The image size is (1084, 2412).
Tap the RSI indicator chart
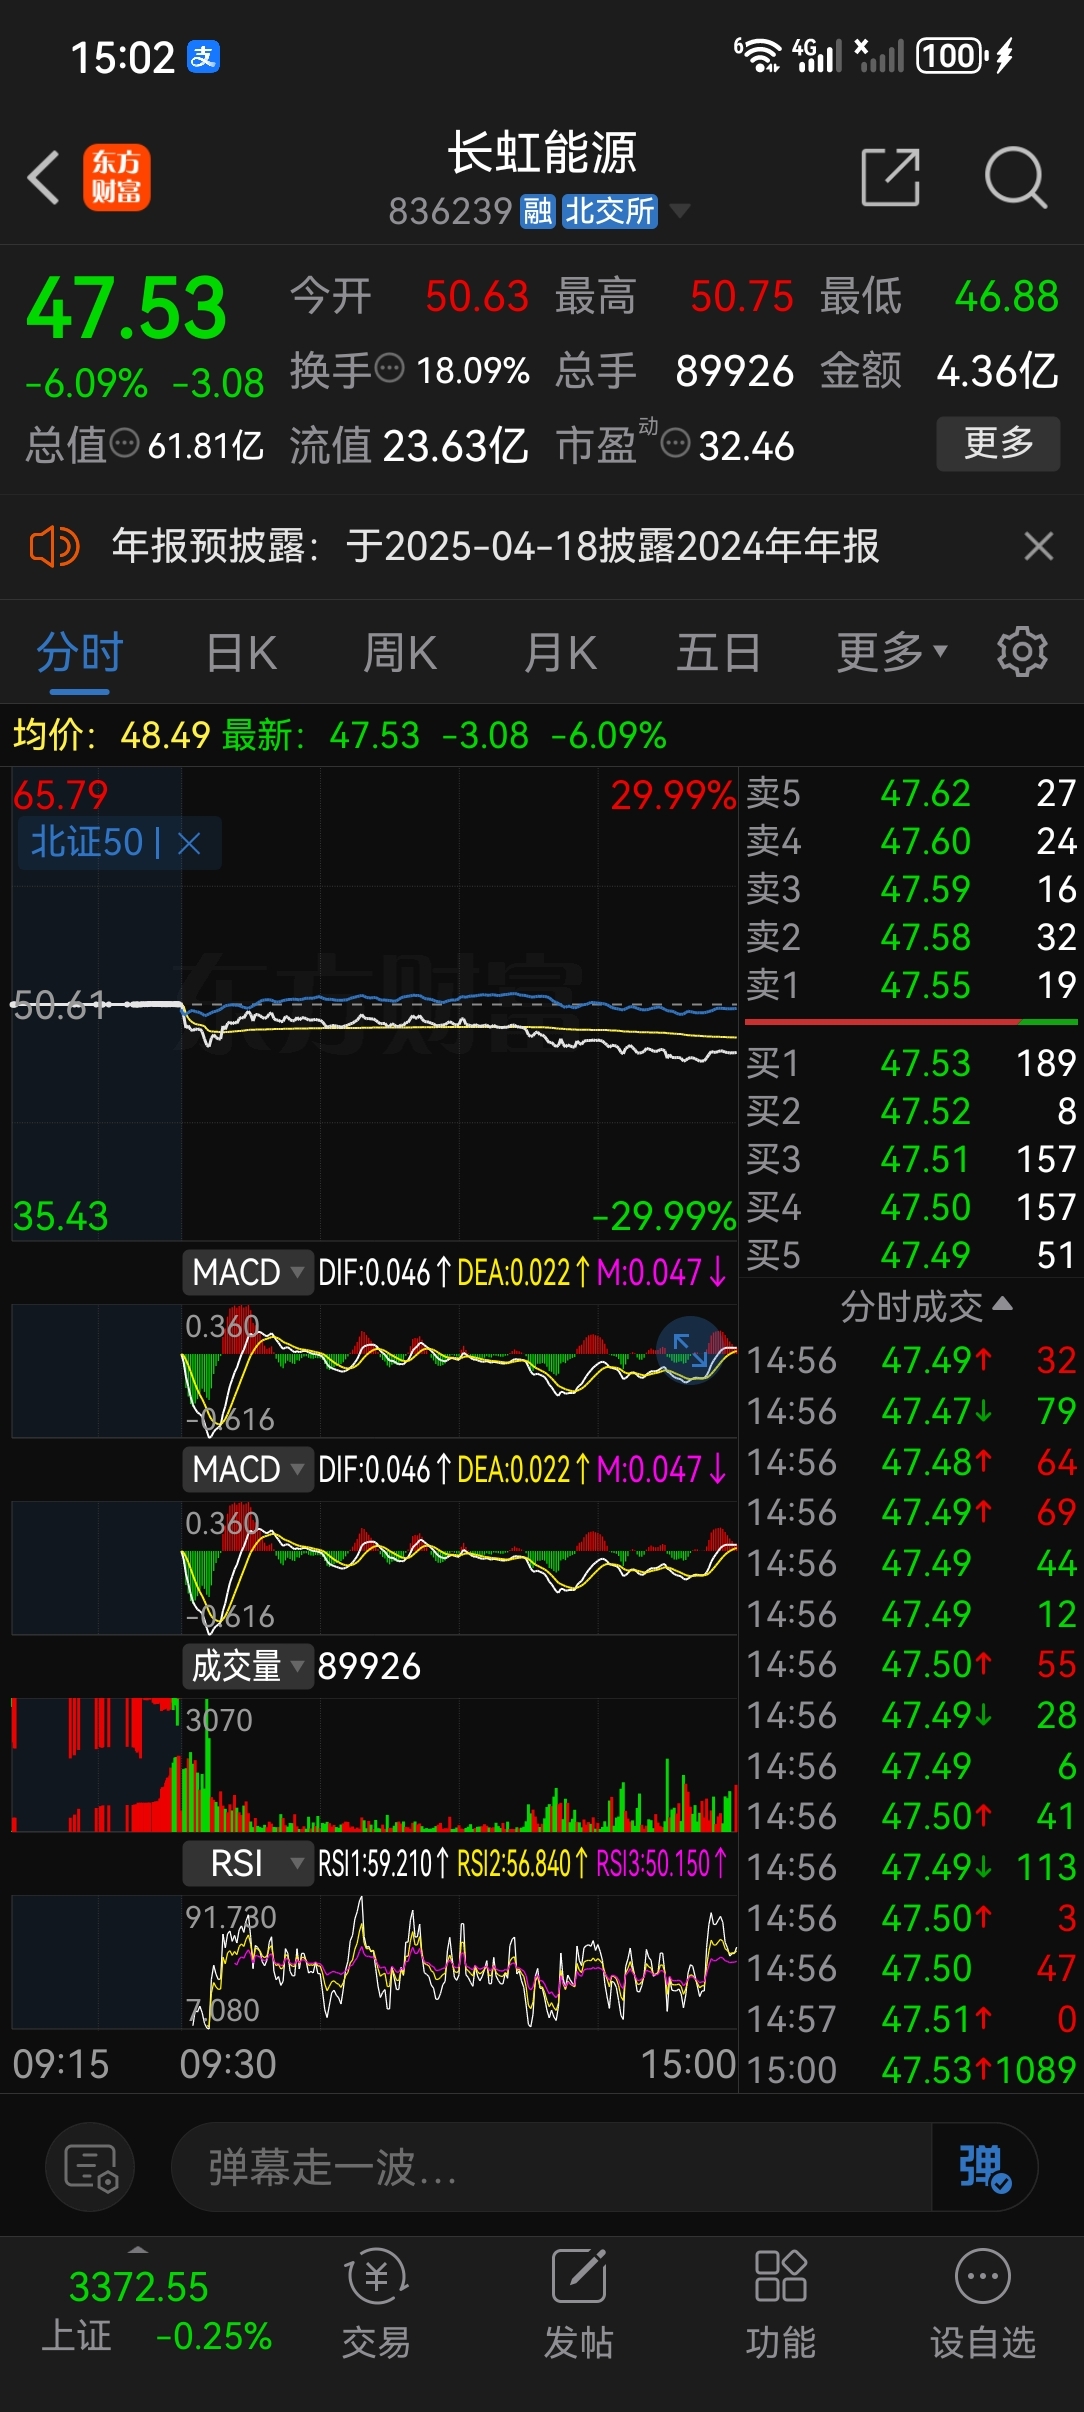pos(375,1962)
